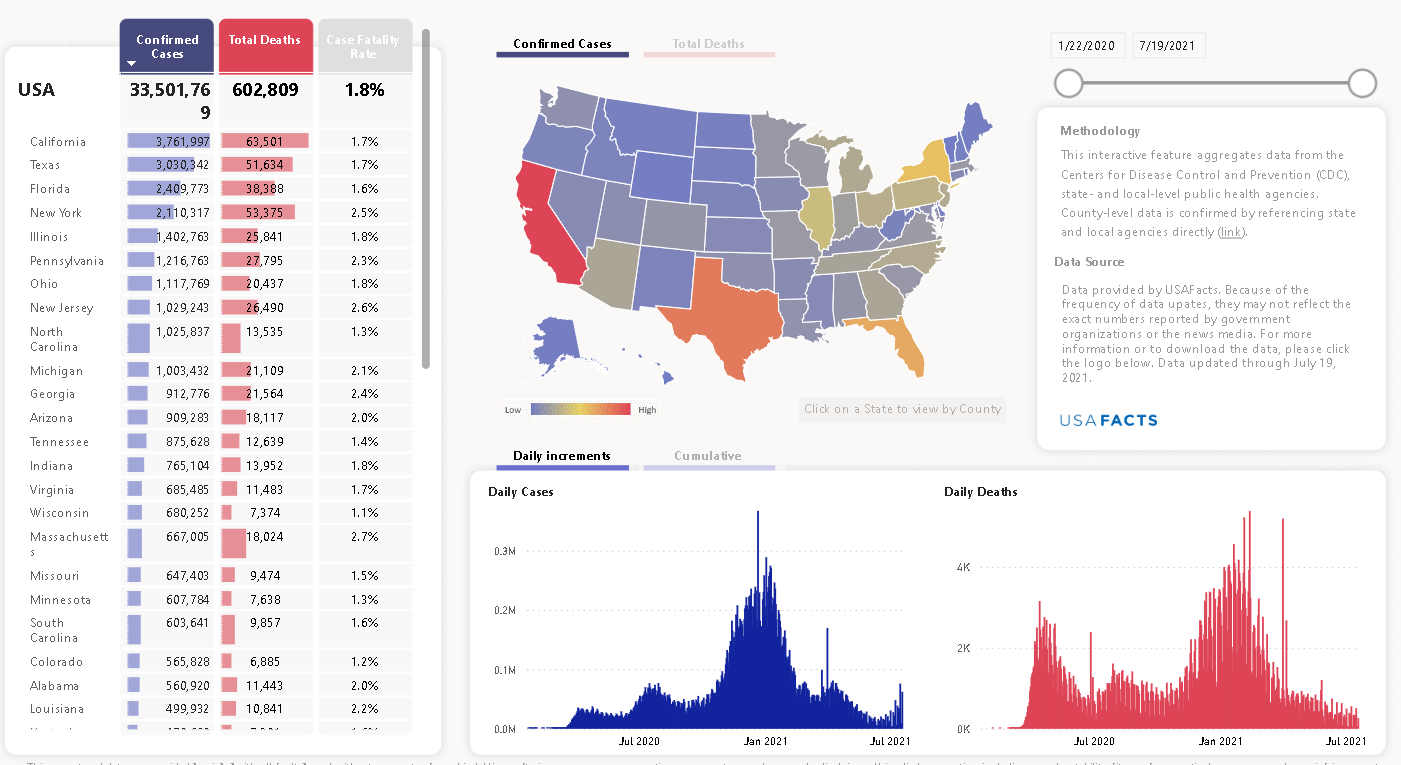Click the view by County hint button
This screenshot has height=765, width=1401.
(902, 409)
